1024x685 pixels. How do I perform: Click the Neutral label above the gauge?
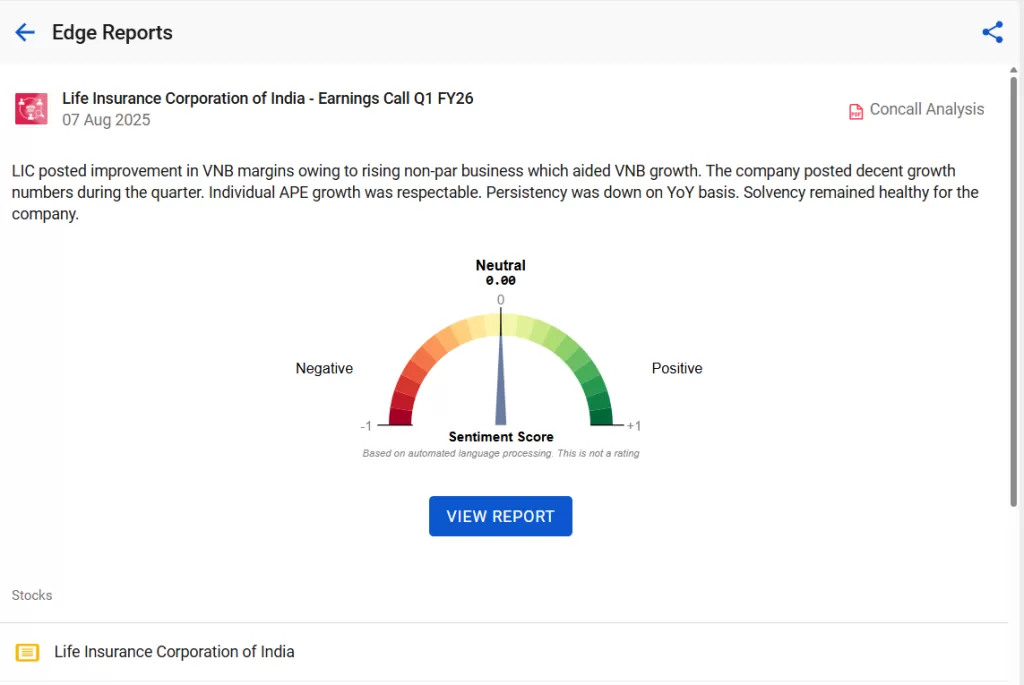pyautogui.click(x=500, y=266)
